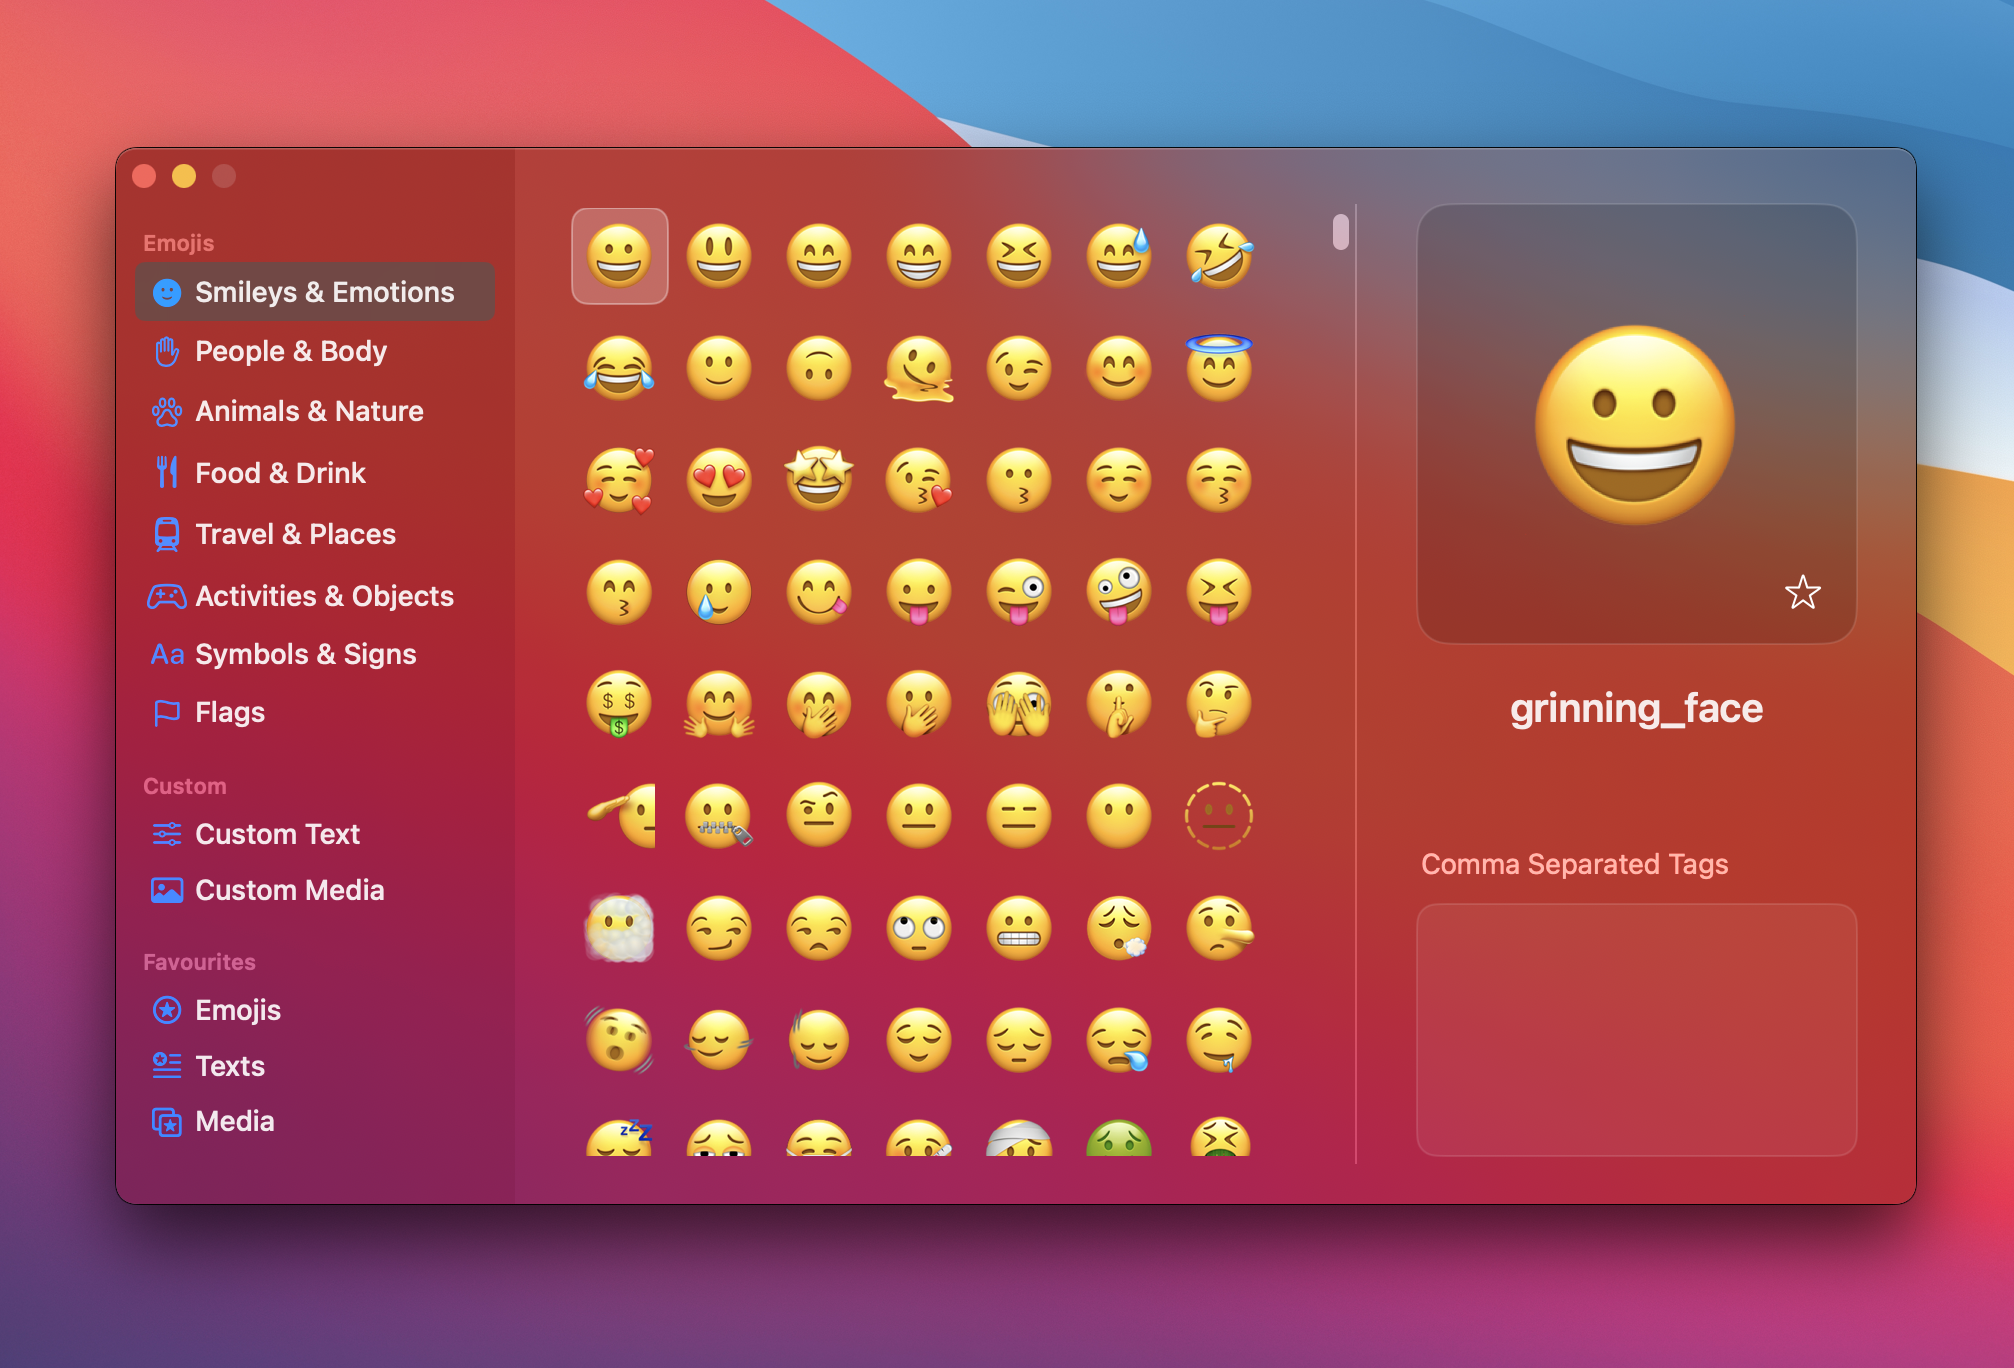Select the zipper-mouth face emoji
The height and width of the screenshot is (1368, 2014).
click(719, 816)
